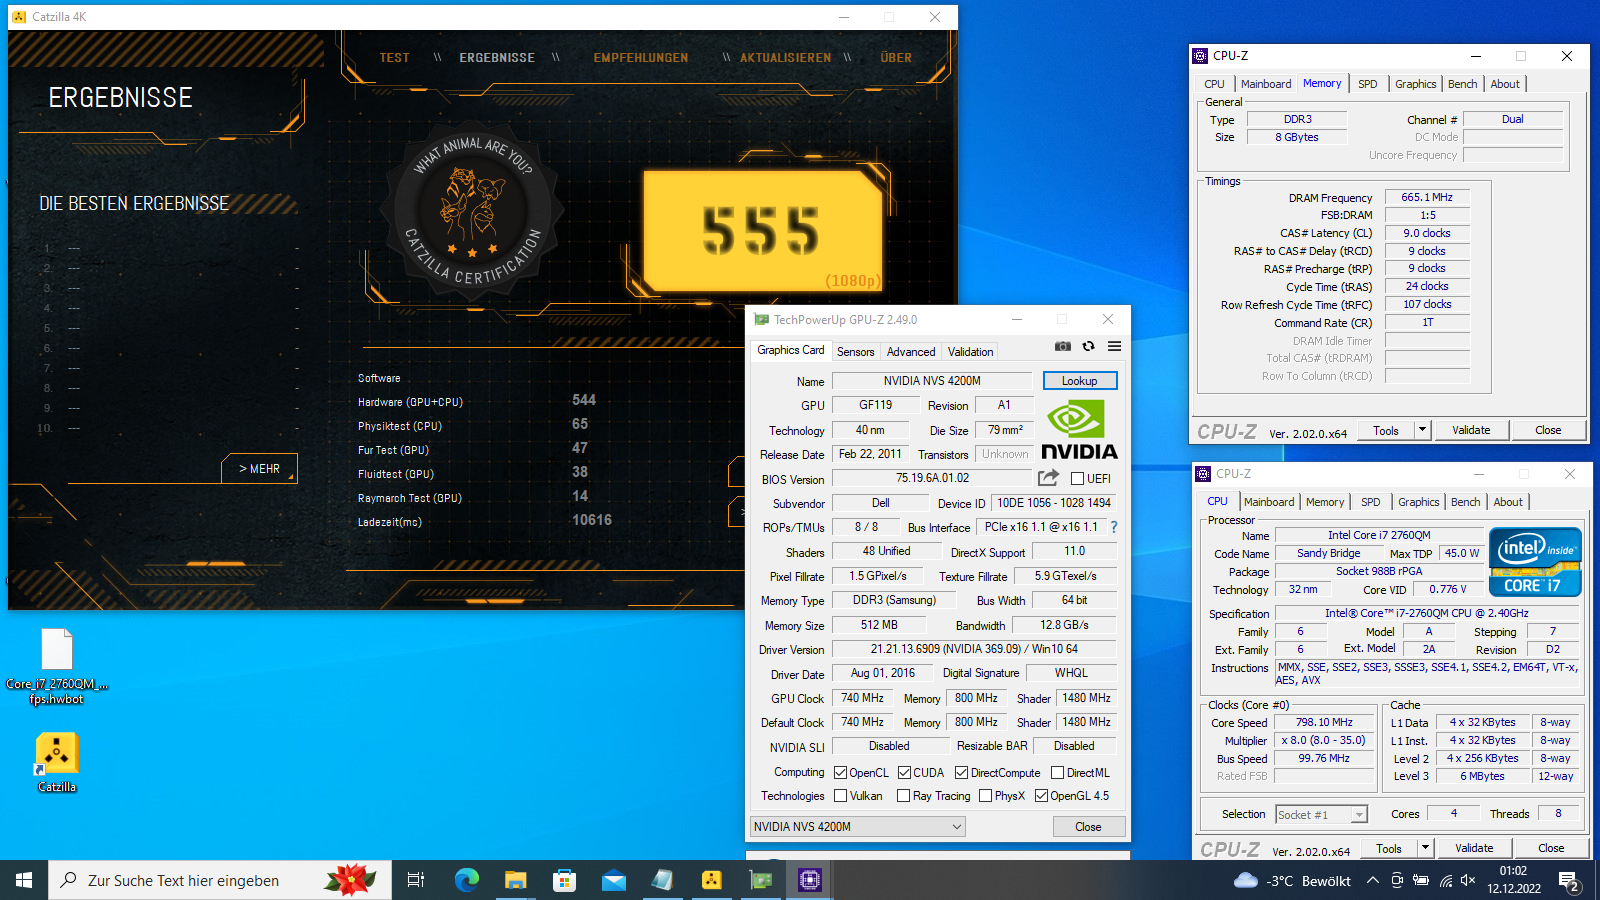The height and width of the screenshot is (900, 1600).
Task: Click the BIOS version export share icon
Action: [1048, 478]
